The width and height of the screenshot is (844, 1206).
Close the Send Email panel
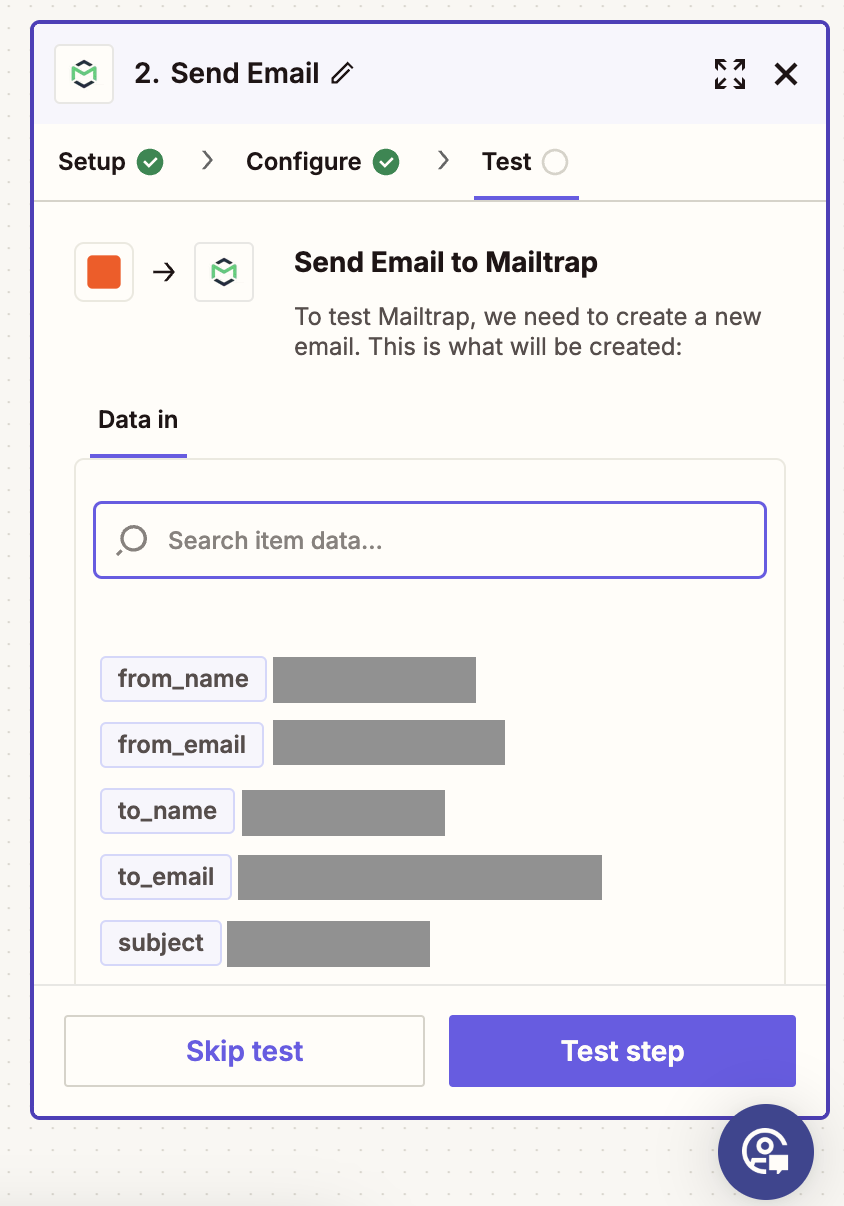(x=786, y=74)
